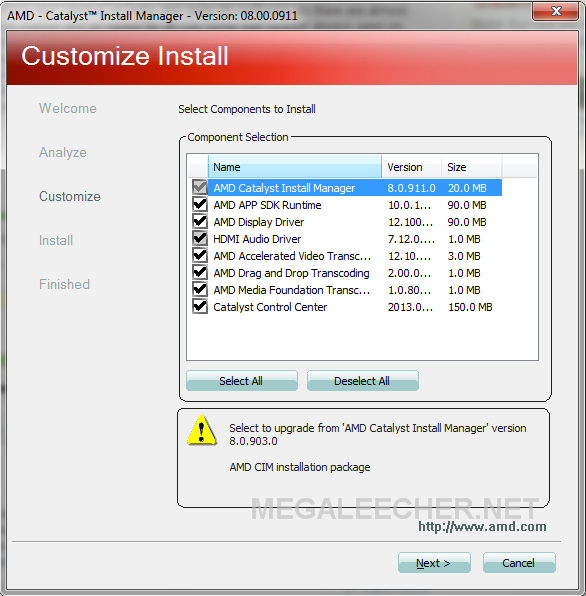
Task: Toggle the AMD Catalyst Install Manager checkbox
Action: pos(200,187)
